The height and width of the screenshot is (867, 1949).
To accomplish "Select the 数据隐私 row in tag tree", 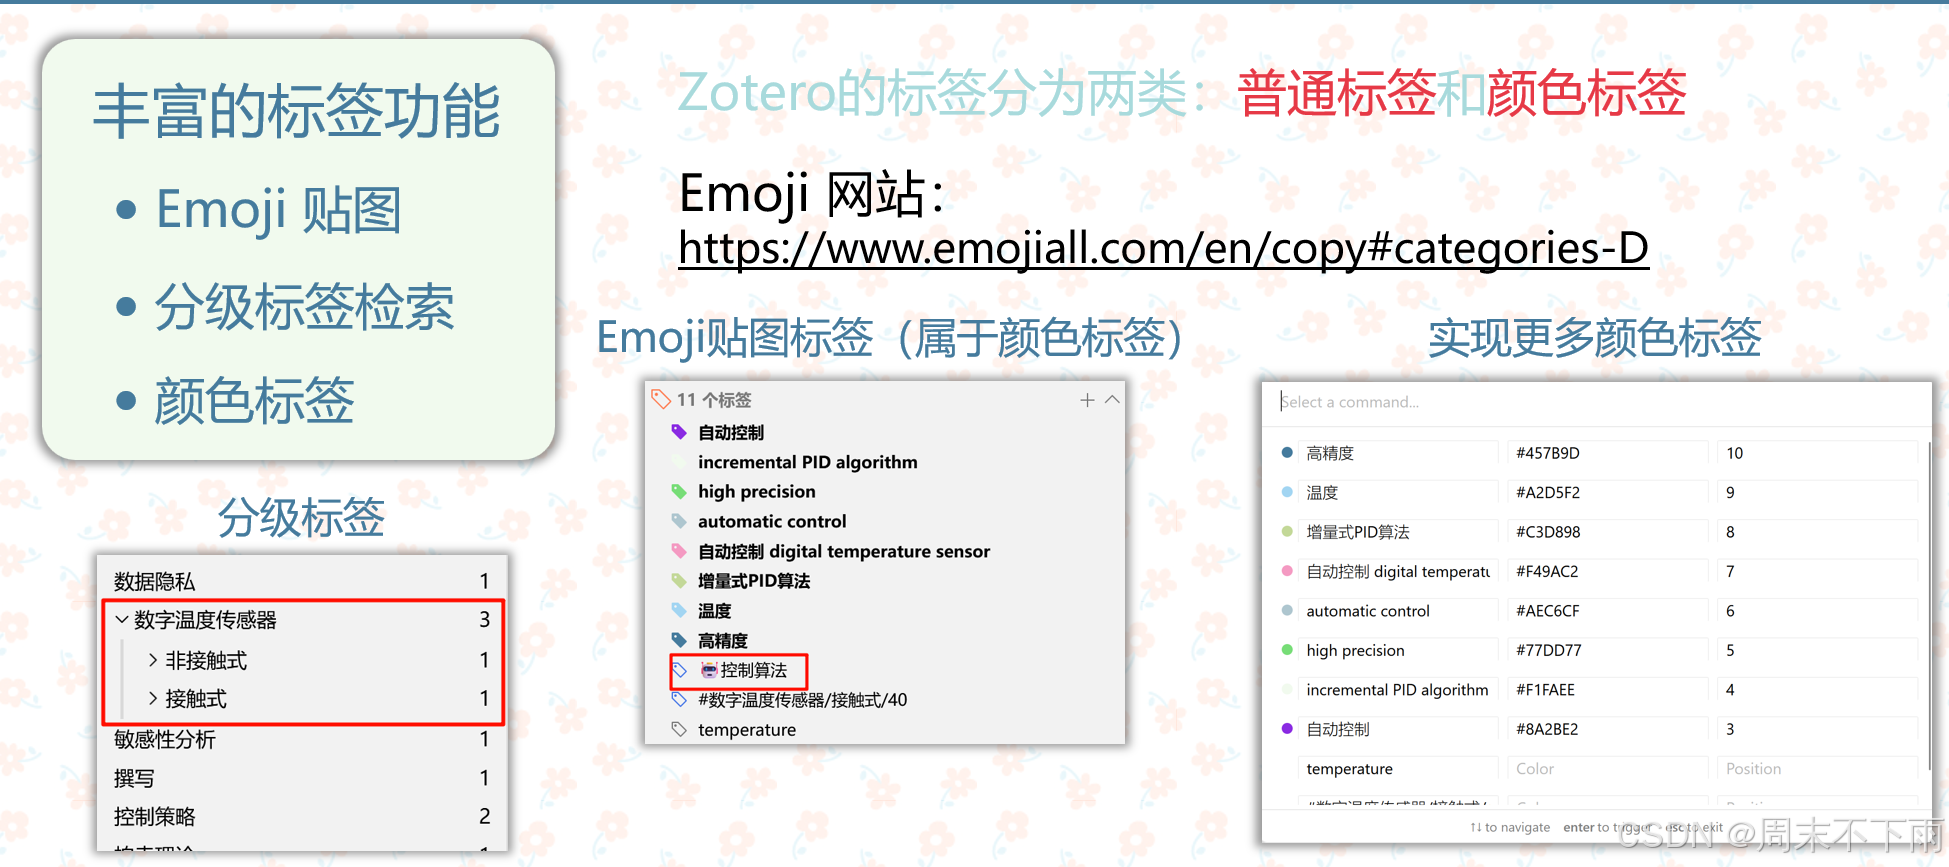I will (302, 581).
